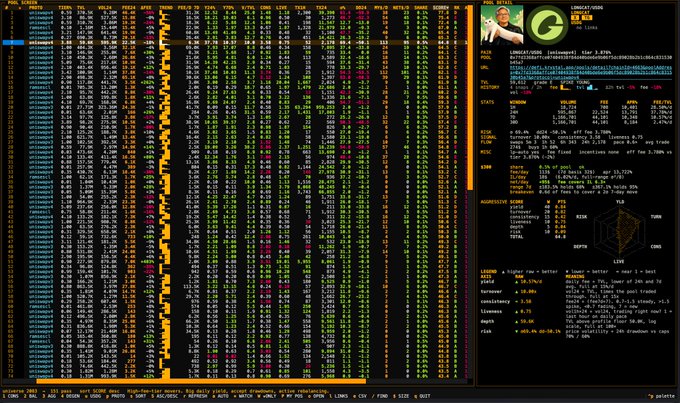Click the PROTO column header
The image size is (680, 403).
(x=36, y=8)
